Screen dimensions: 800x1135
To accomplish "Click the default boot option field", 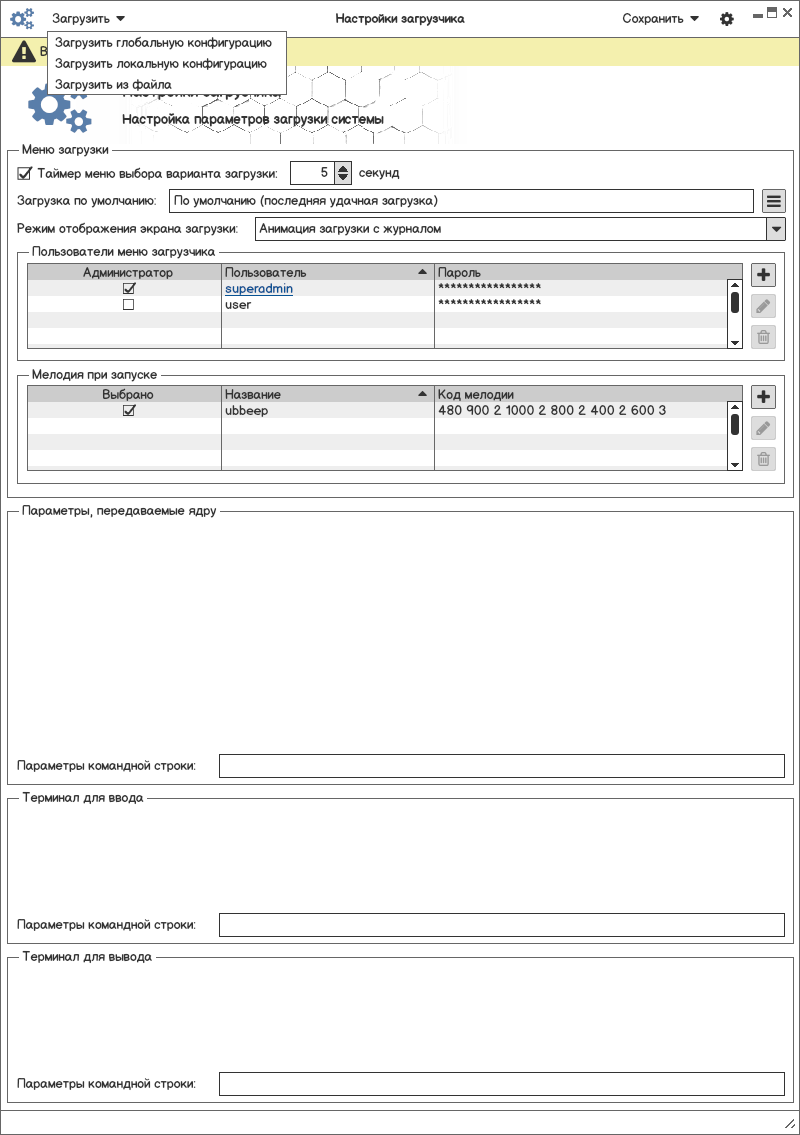I will click(x=461, y=201).
